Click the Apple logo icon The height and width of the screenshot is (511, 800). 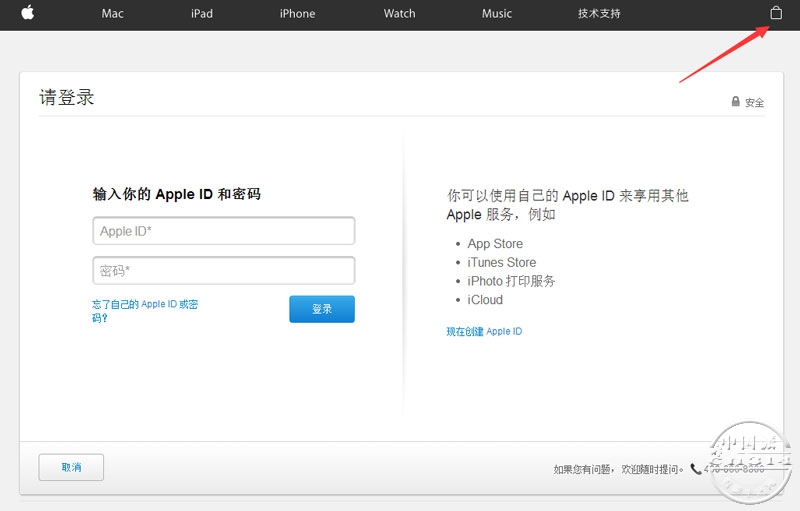coord(28,12)
